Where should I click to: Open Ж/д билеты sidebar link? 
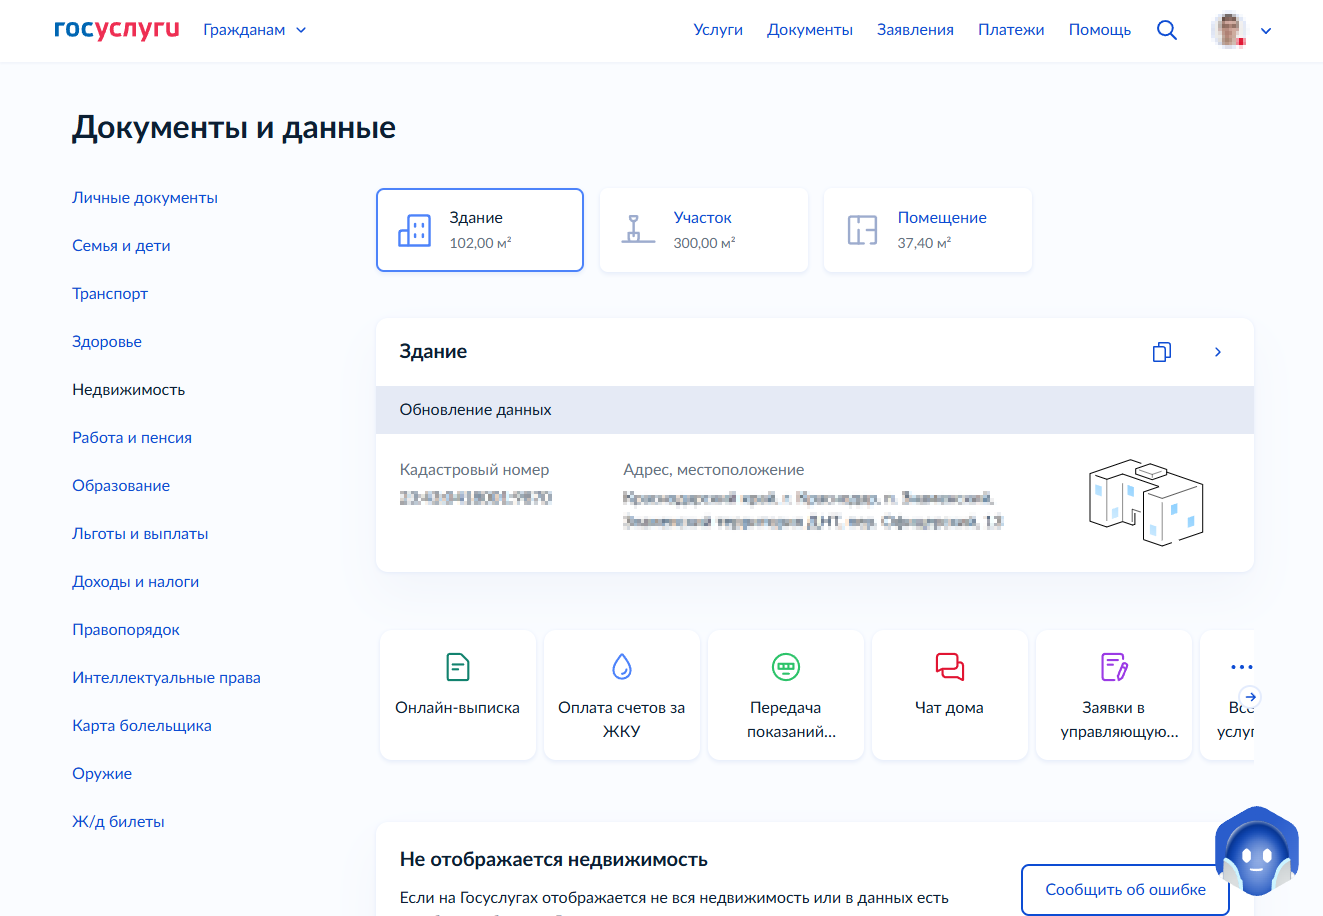(x=118, y=822)
